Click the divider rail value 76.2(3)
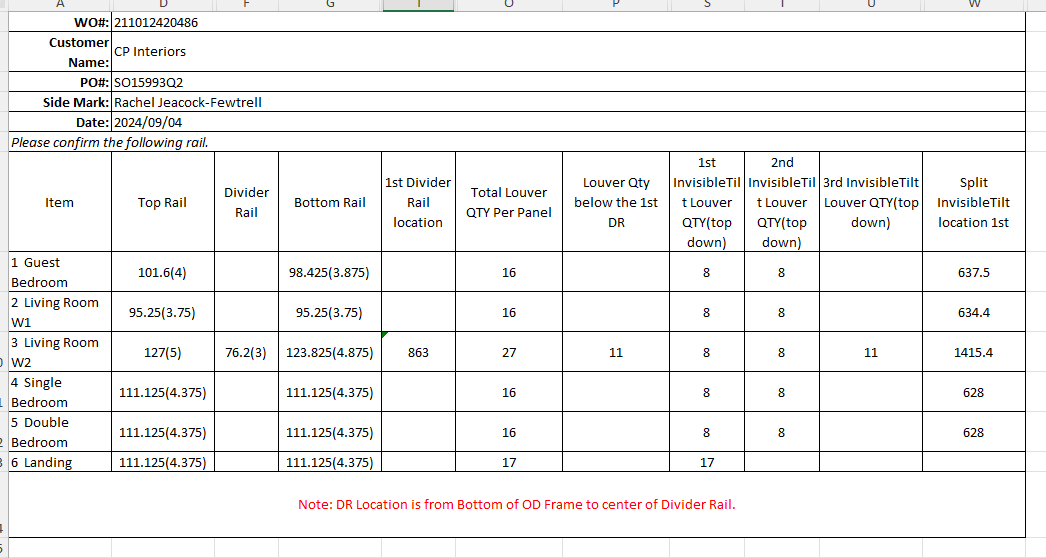The height and width of the screenshot is (558, 1046). pyautogui.click(x=246, y=352)
